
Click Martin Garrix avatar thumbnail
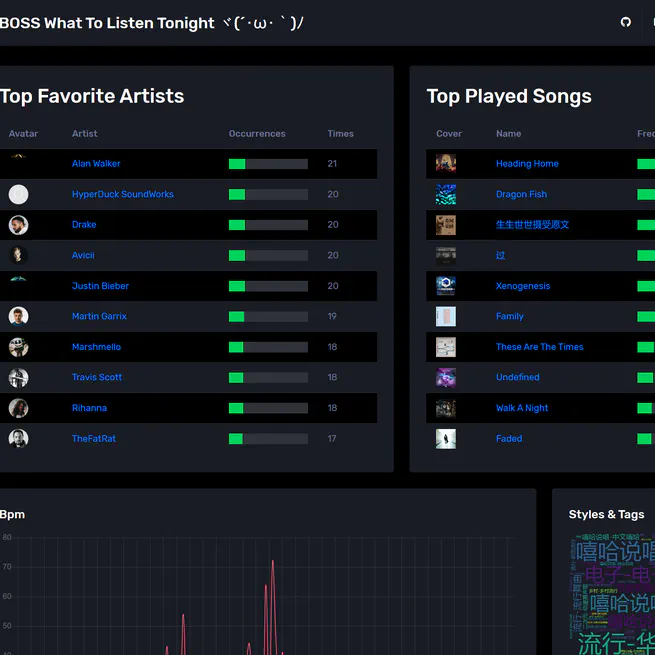[19, 317]
